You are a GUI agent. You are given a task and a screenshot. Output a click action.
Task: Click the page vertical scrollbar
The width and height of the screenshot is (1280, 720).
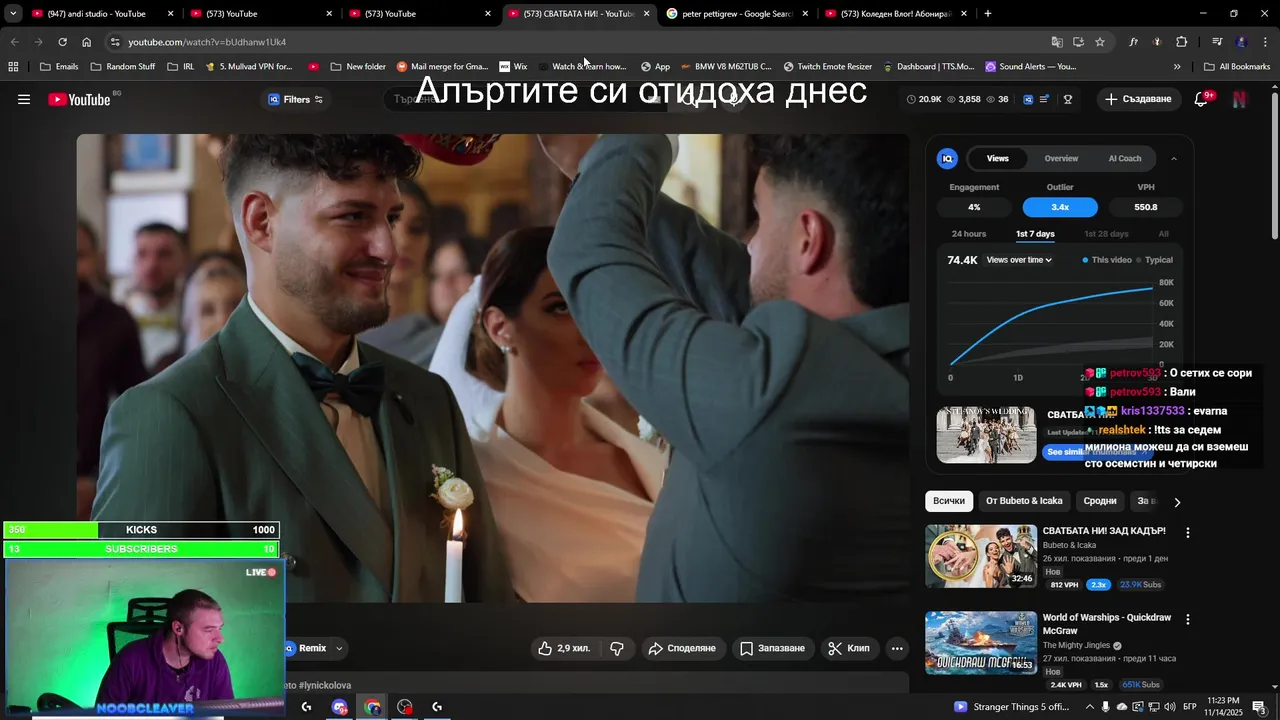point(1274,165)
